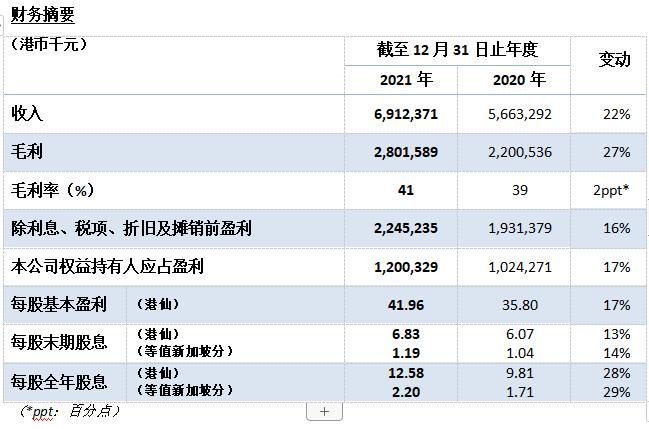The height and width of the screenshot is (429, 649).
Task: Click the 变动 column header
Action: pyautogui.click(x=613, y=59)
